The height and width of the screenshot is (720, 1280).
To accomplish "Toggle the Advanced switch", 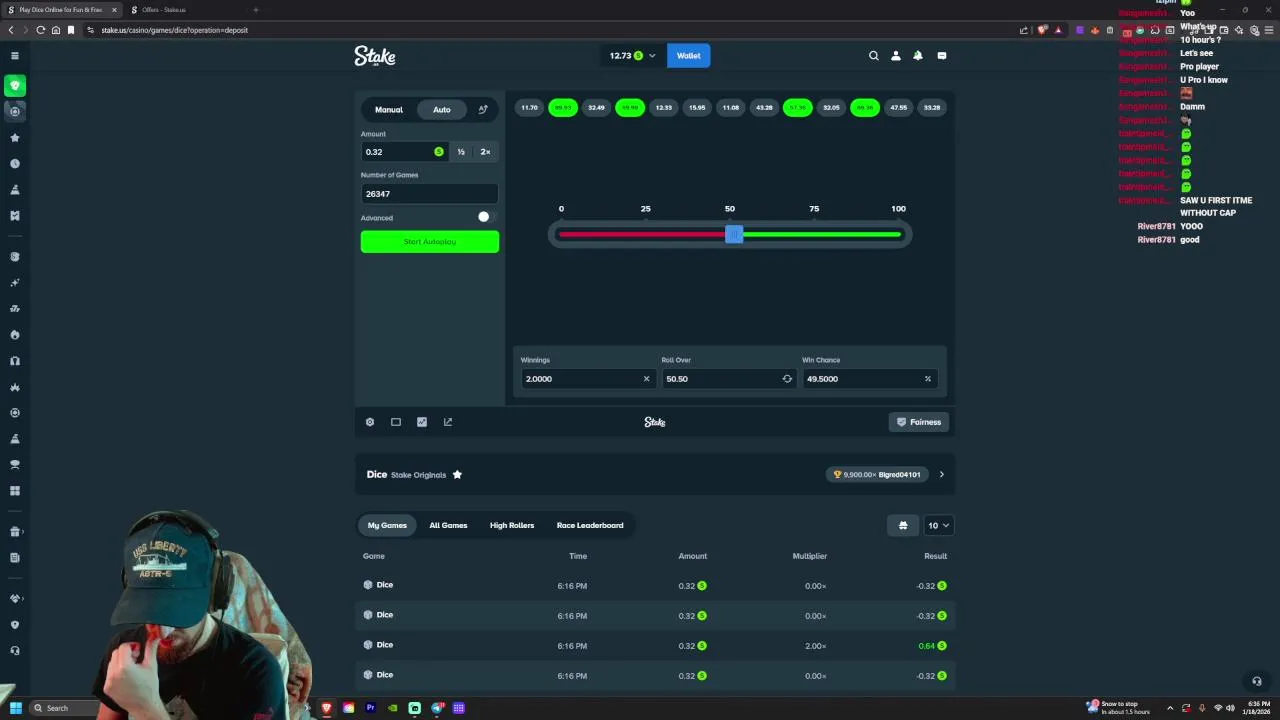I will pos(485,217).
